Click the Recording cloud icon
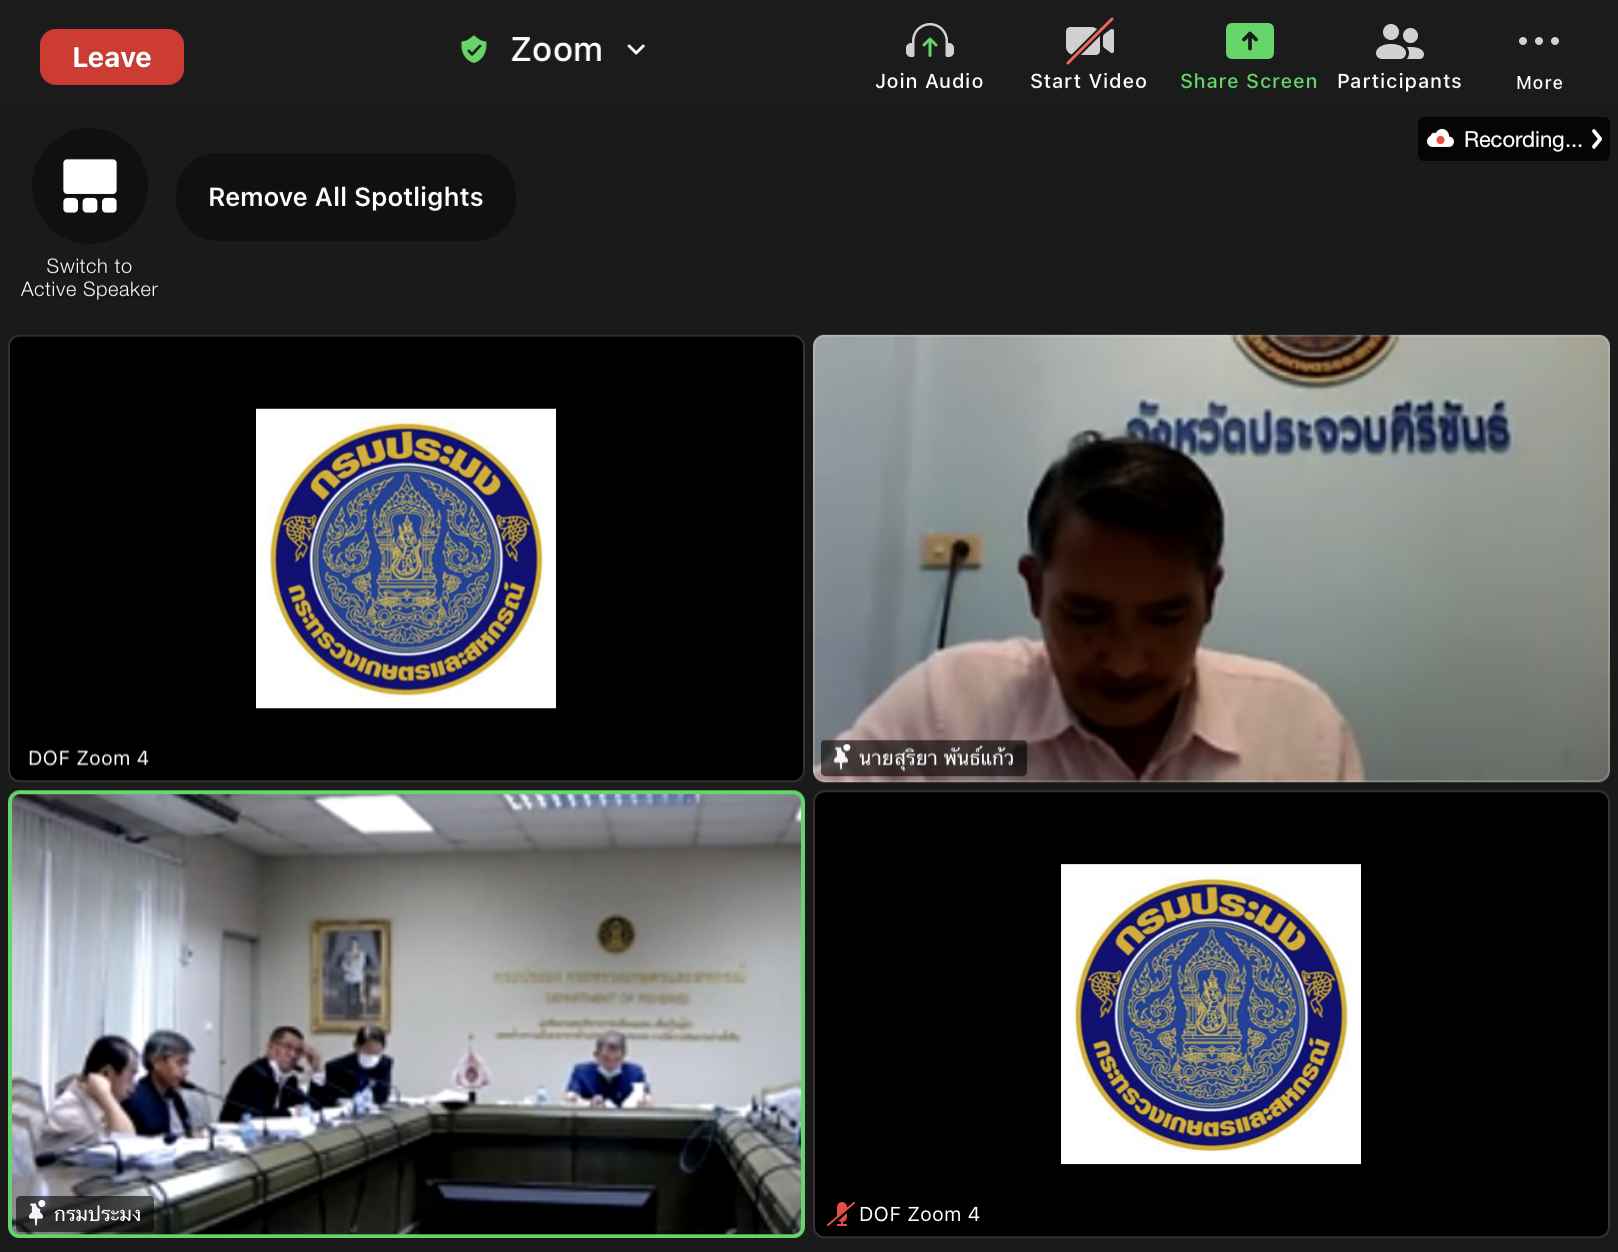This screenshot has width=1618, height=1252. point(1440,139)
